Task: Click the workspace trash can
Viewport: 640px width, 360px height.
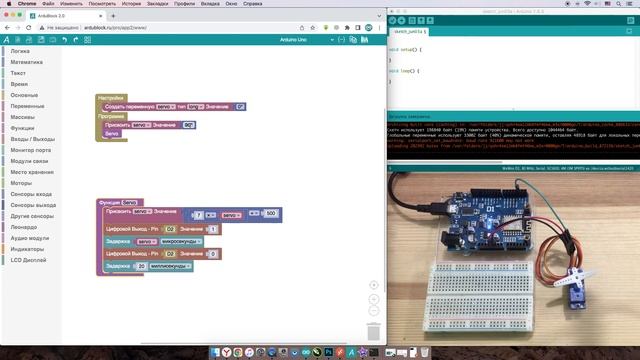Action: point(373,331)
